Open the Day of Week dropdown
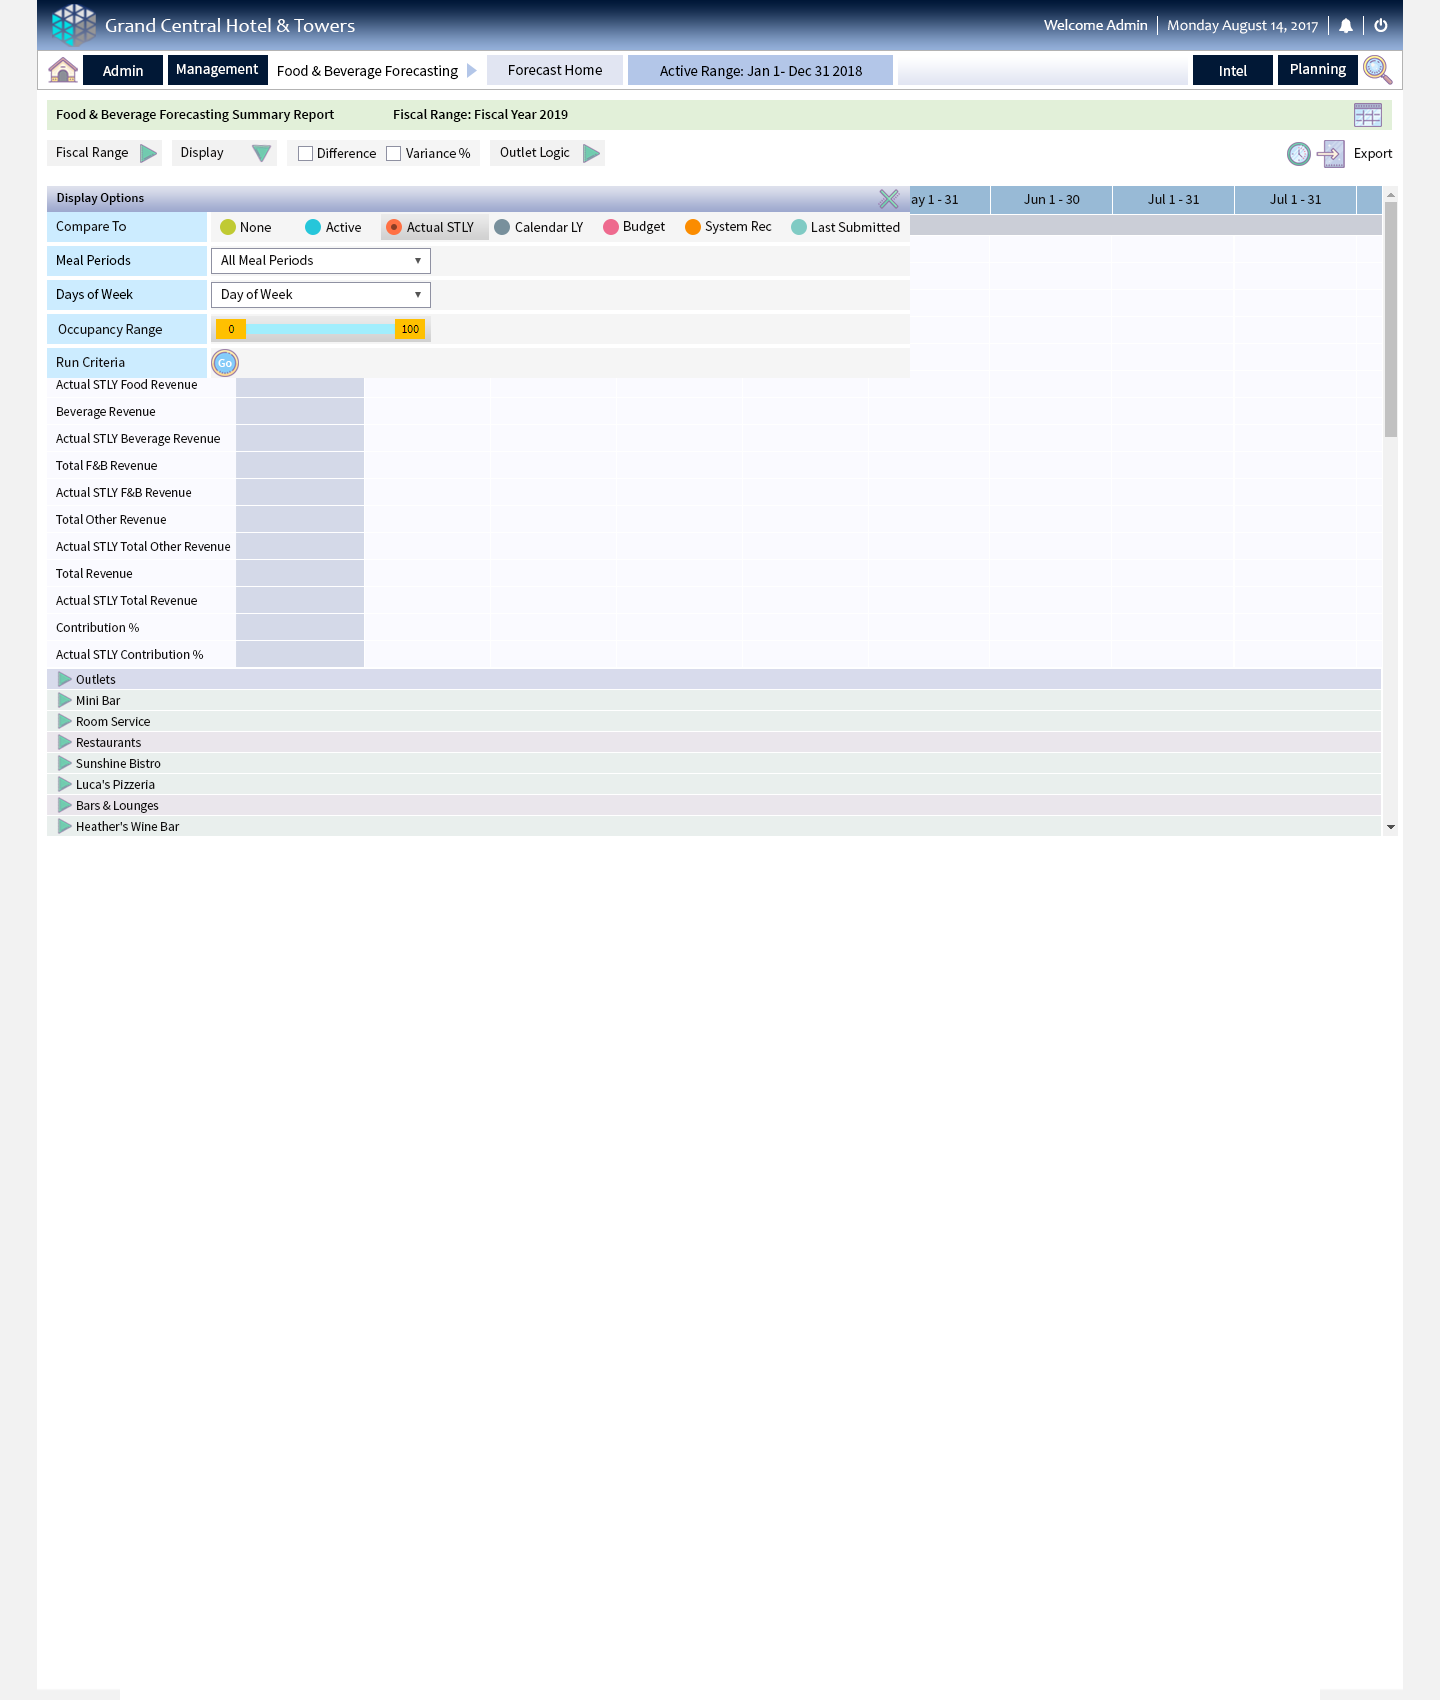 320,295
